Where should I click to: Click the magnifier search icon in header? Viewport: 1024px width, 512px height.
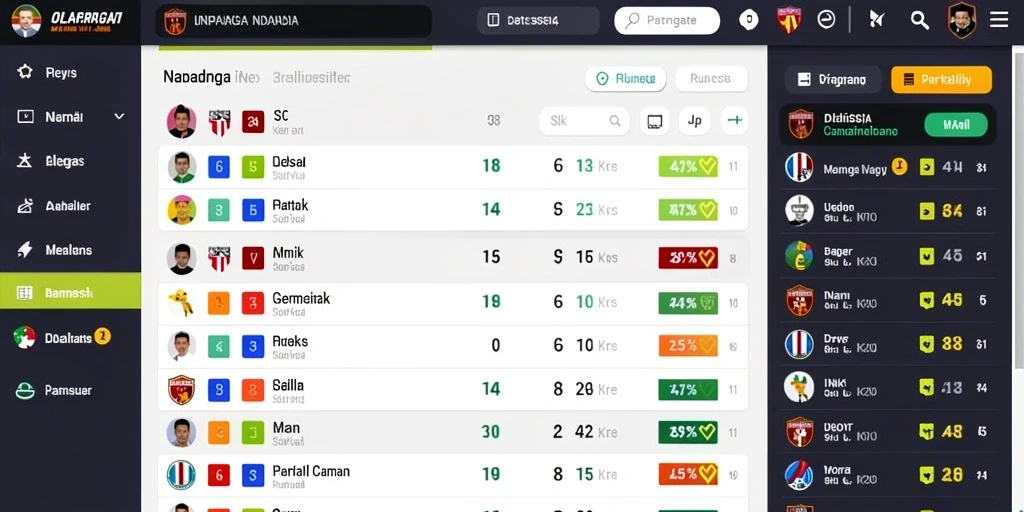pyautogui.click(x=920, y=21)
